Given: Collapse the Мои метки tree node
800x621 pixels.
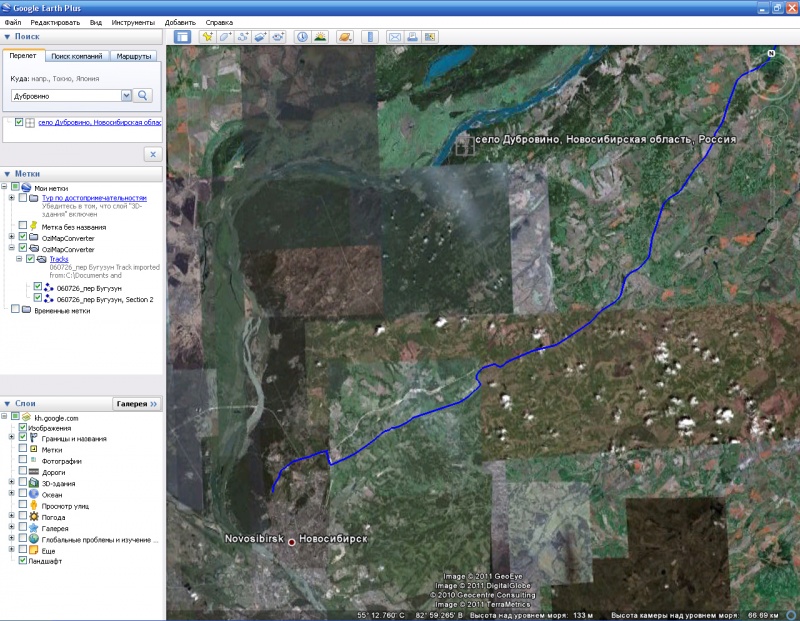Looking at the screenshot, I should (x=5, y=187).
